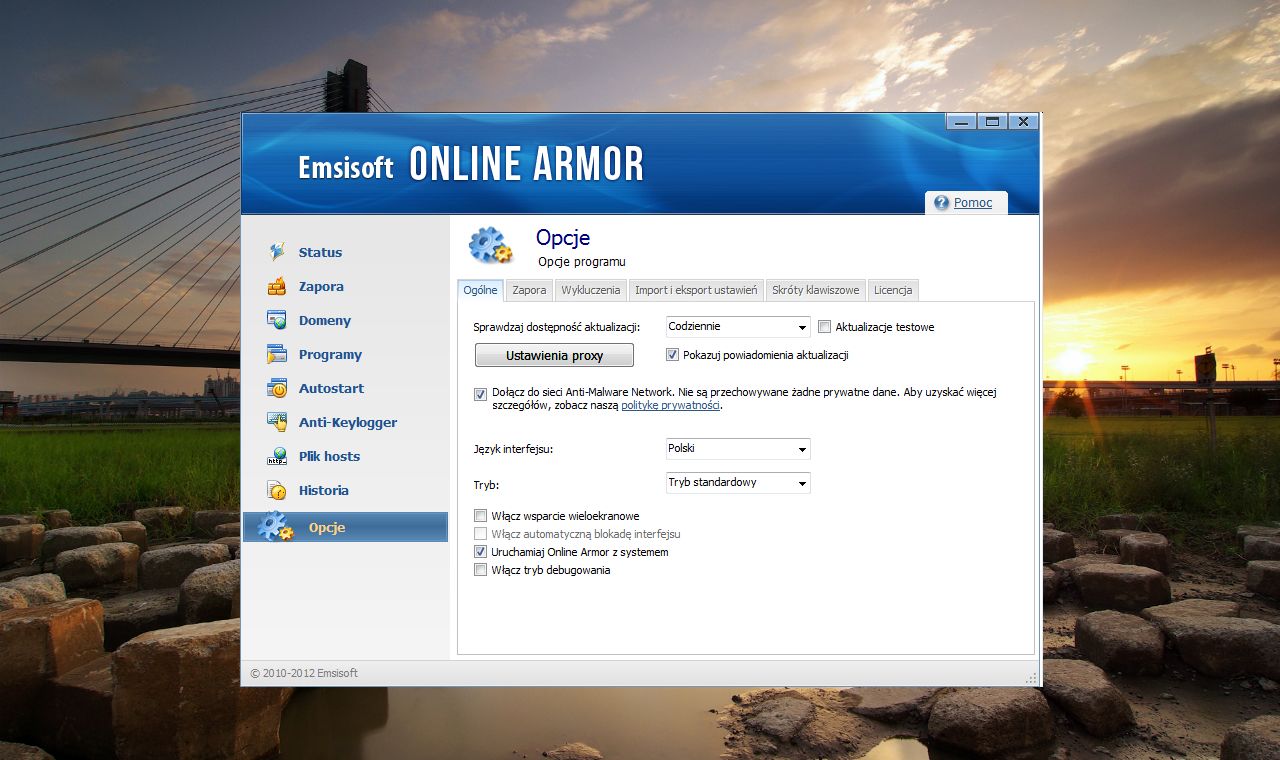
Task: Click the Anti-Keylogger sidebar icon
Action: (277, 422)
